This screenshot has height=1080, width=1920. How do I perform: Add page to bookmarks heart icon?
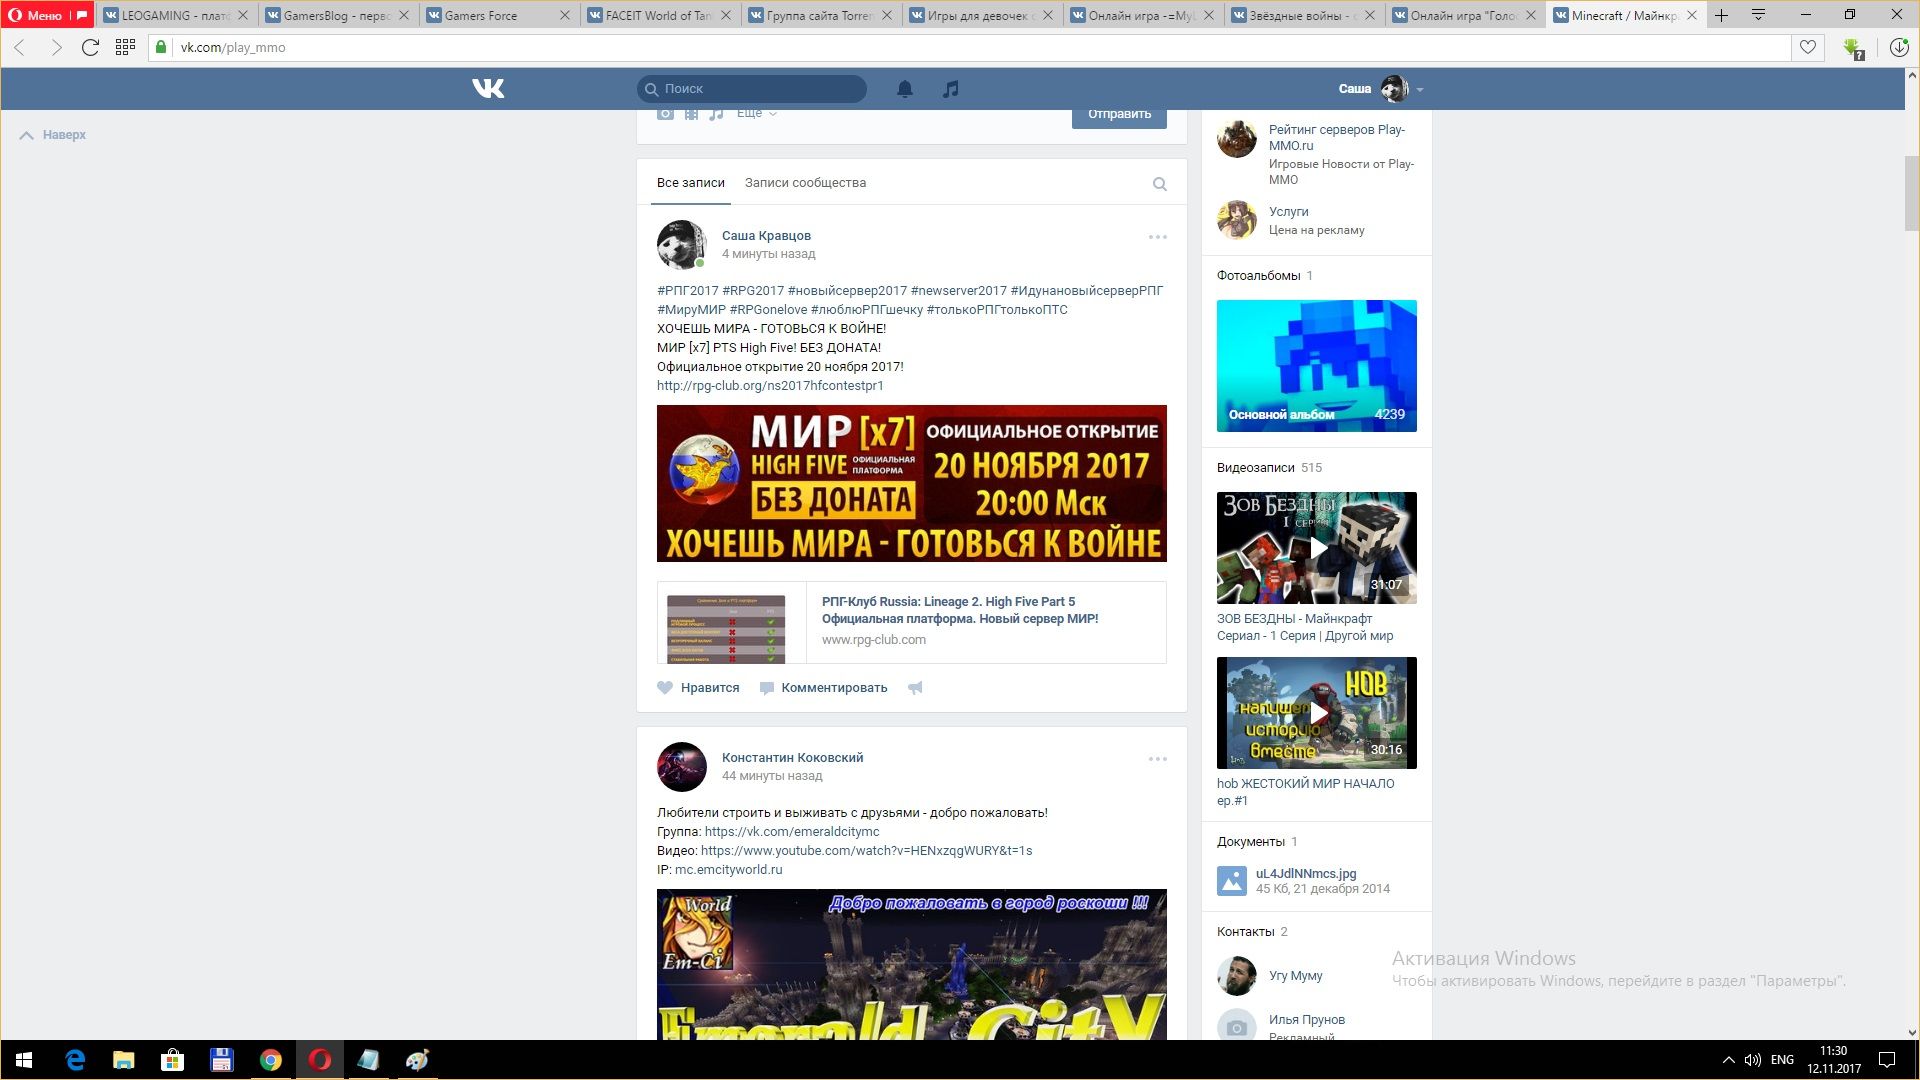1807,47
